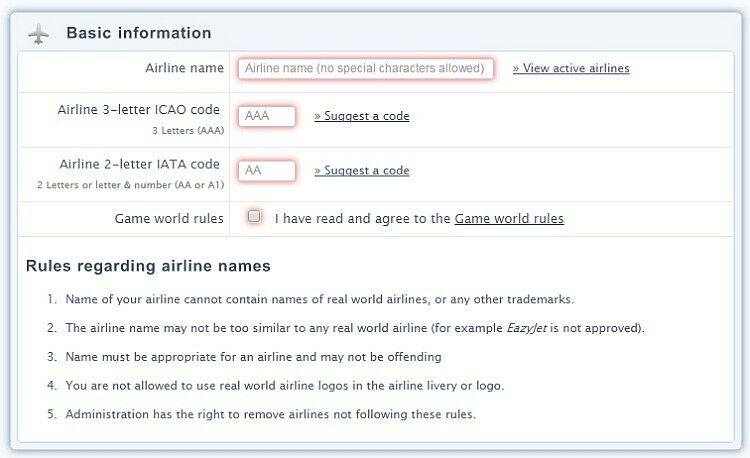Click the 3-letter ICAO code input box
Viewport: 750px width, 458px height.
coord(267,116)
